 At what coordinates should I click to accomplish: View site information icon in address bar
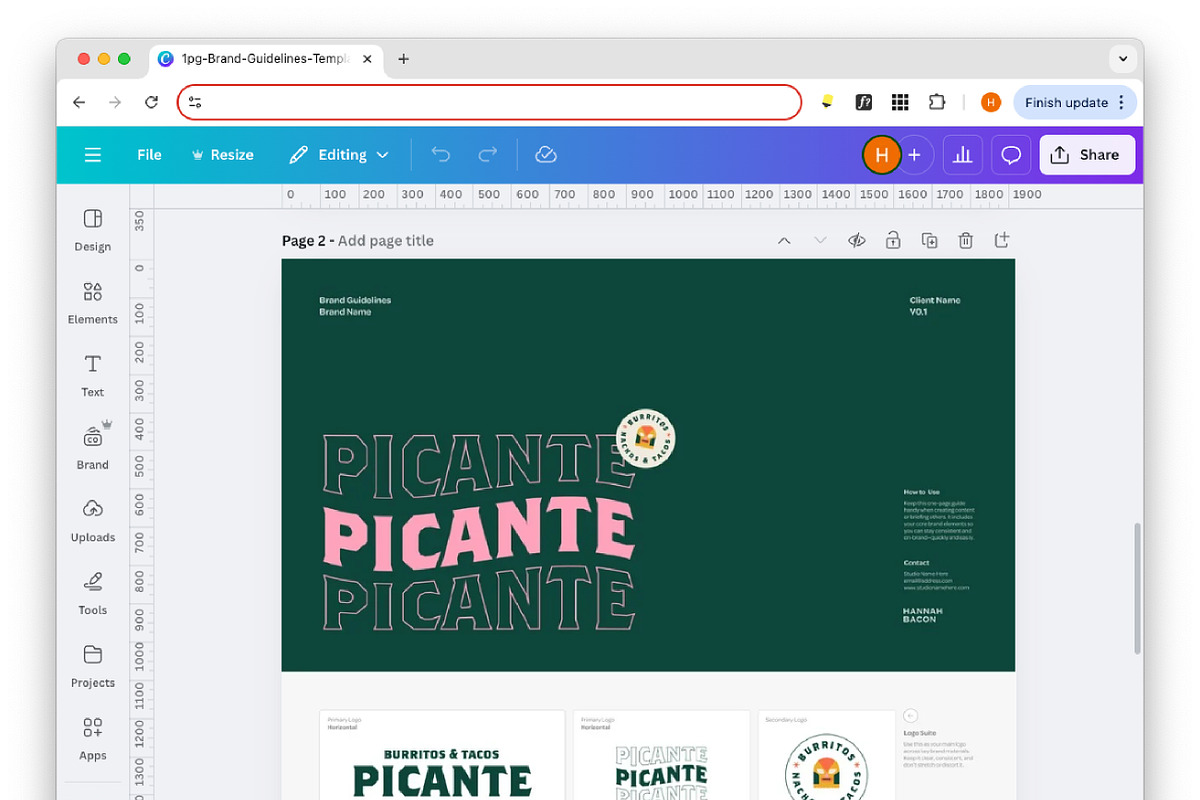(x=195, y=102)
